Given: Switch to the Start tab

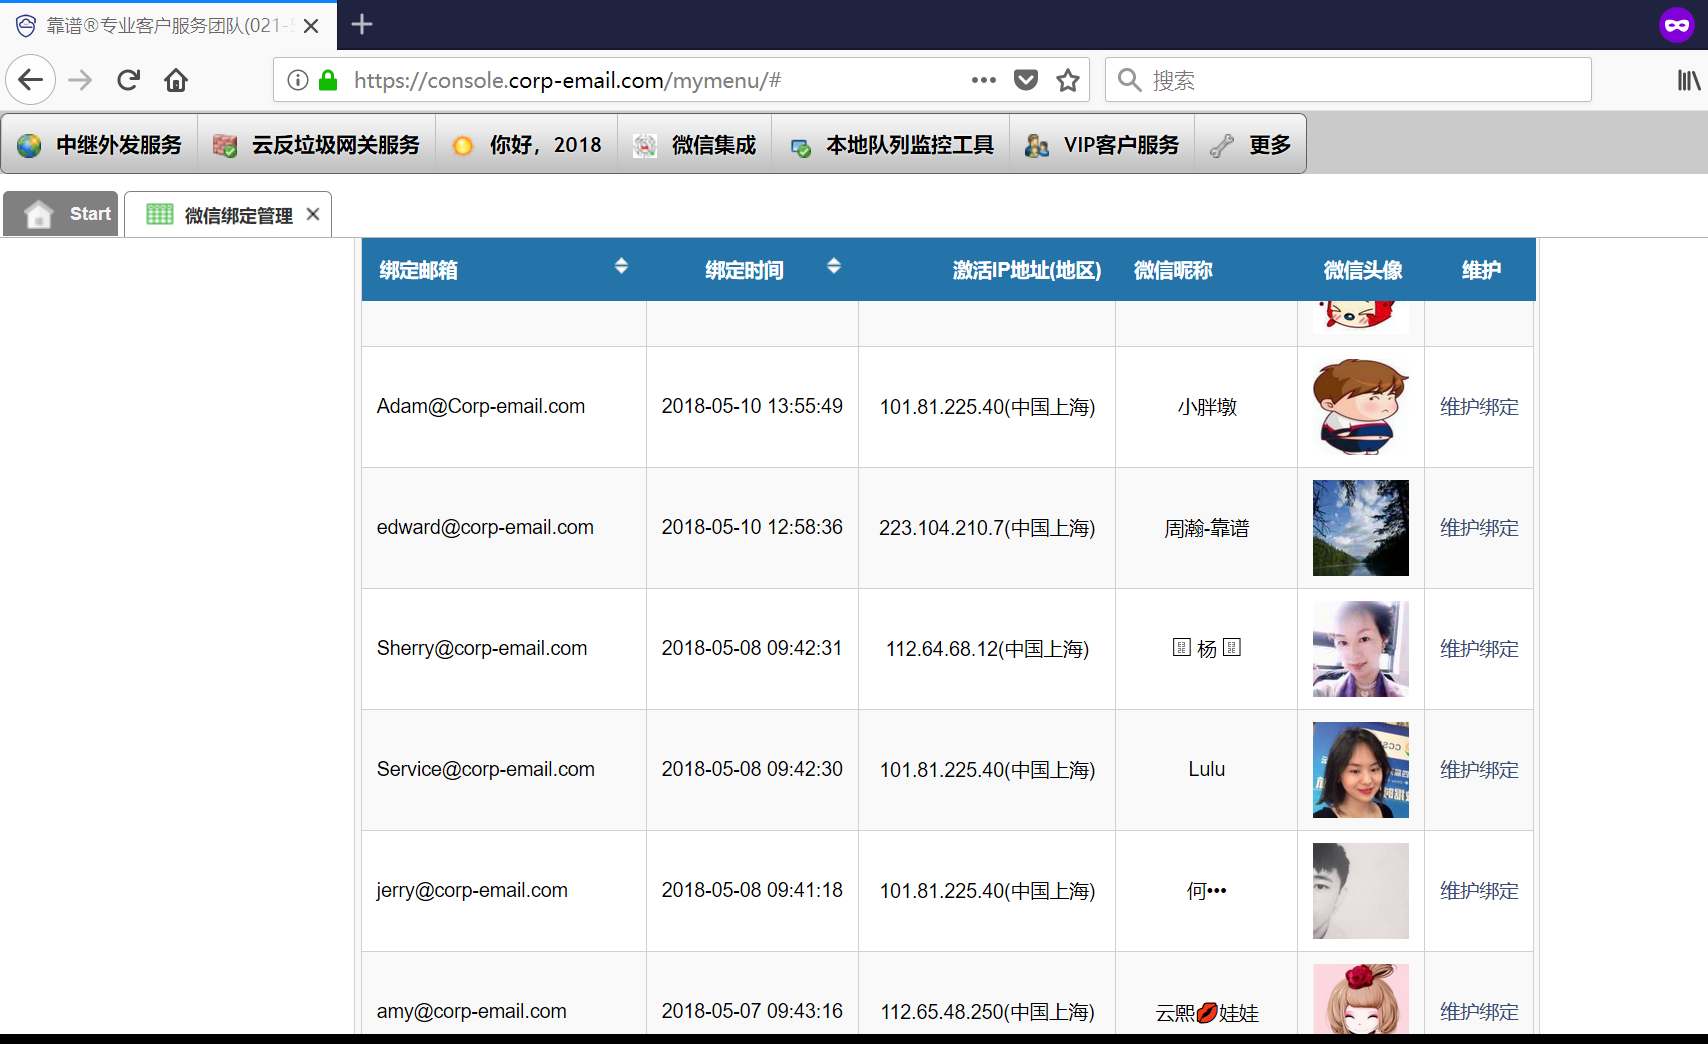Looking at the screenshot, I should point(62,214).
